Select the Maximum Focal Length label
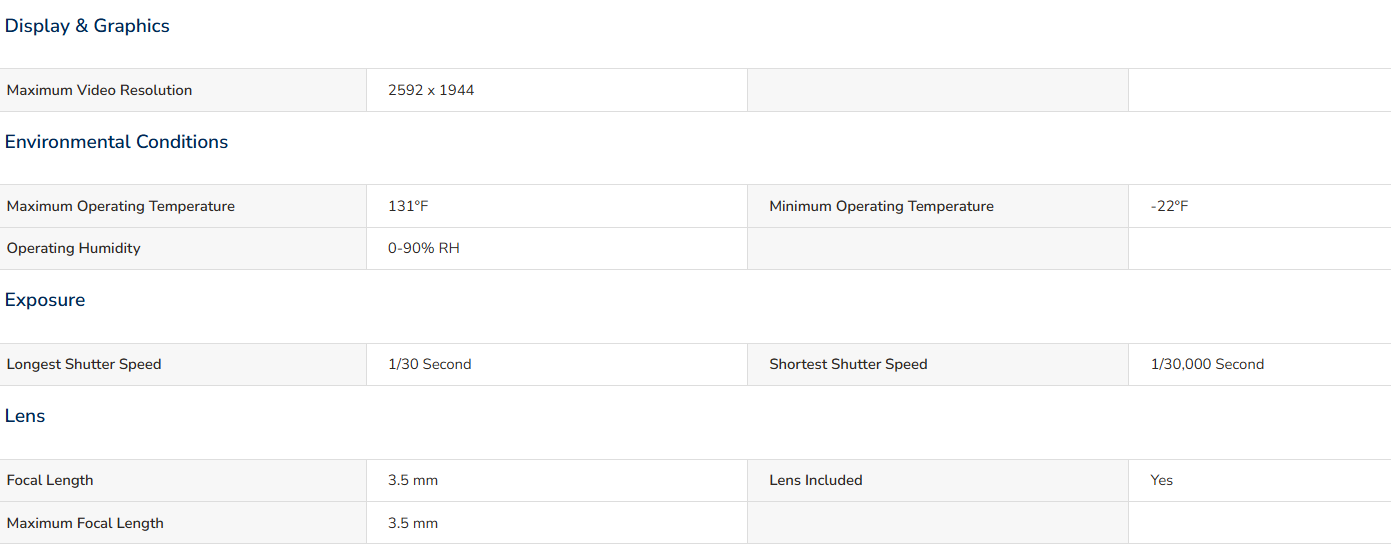The height and width of the screenshot is (557, 1391). point(85,523)
